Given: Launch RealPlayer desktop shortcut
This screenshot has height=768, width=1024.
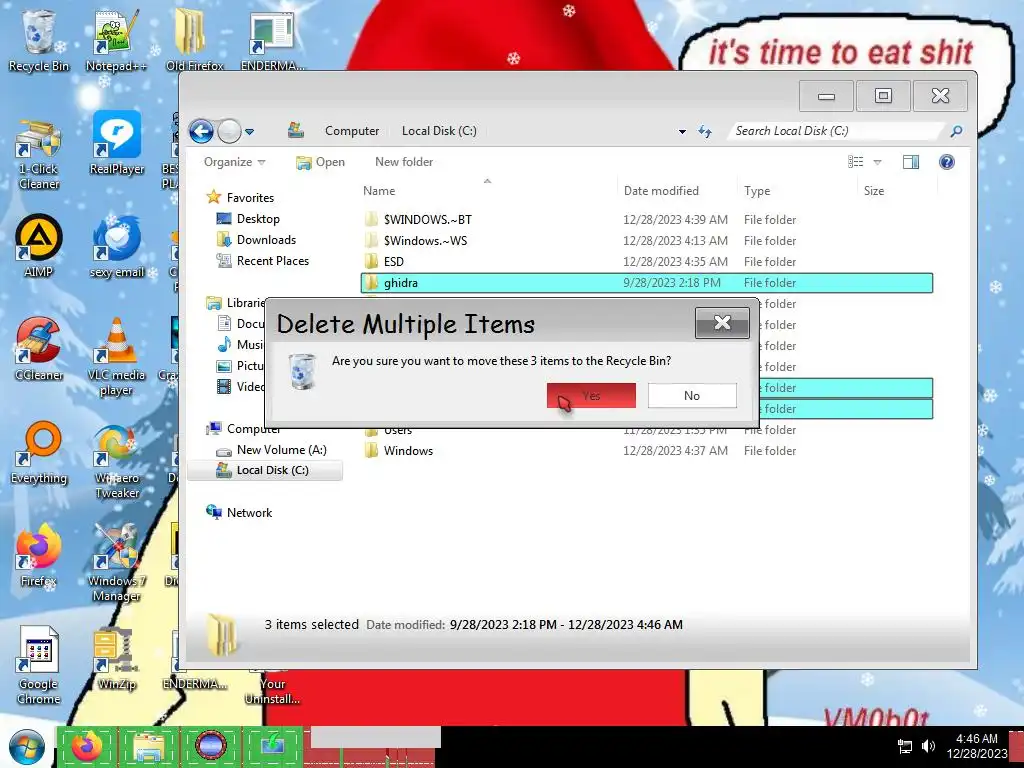Looking at the screenshot, I should click(x=116, y=144).
